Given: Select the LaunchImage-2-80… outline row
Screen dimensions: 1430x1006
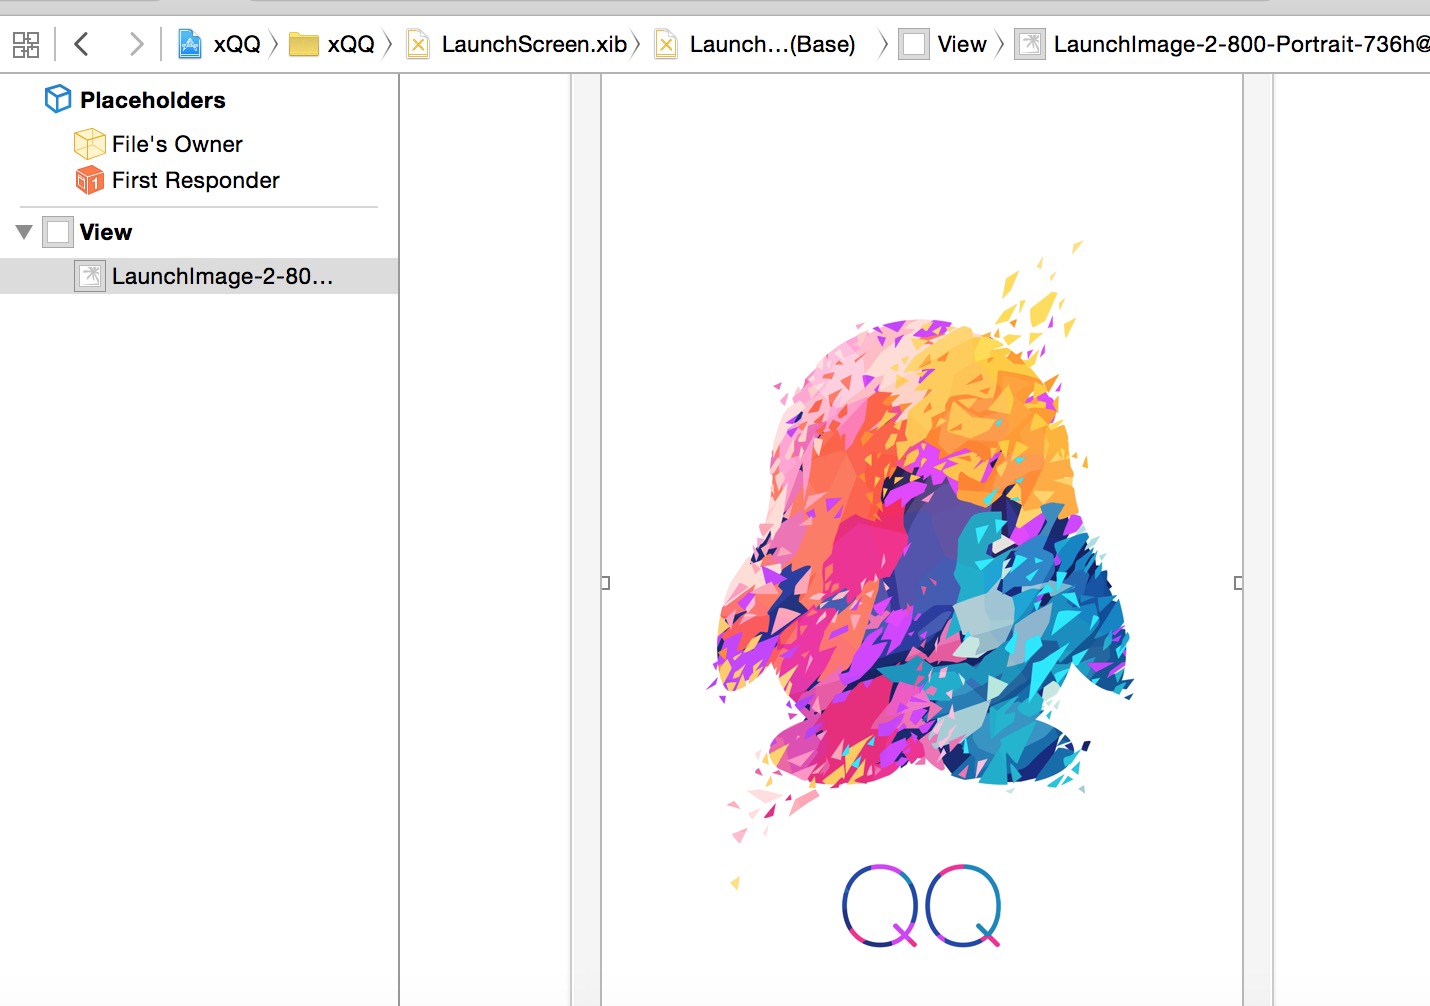Looking at the screenshot, I should [x=199, y=276].
